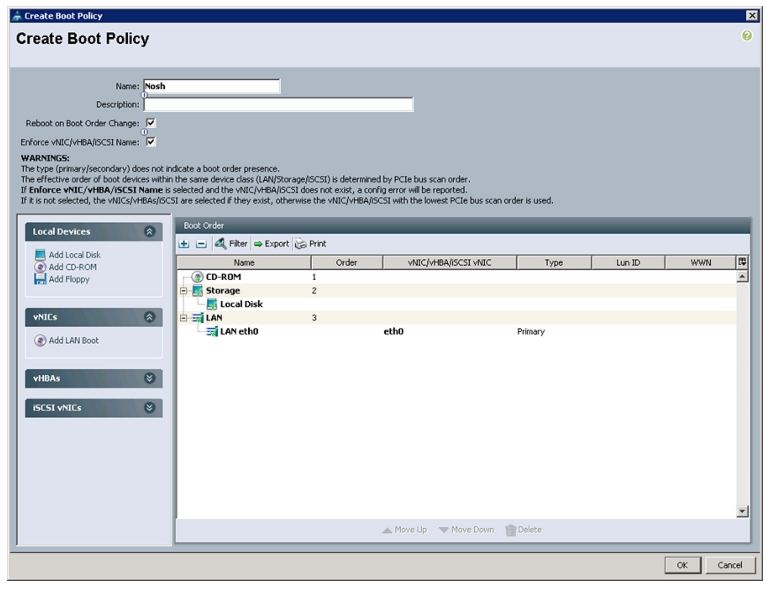Click the Delete button
Viewport: 767px width, 610px height.
tap(523, 530)
